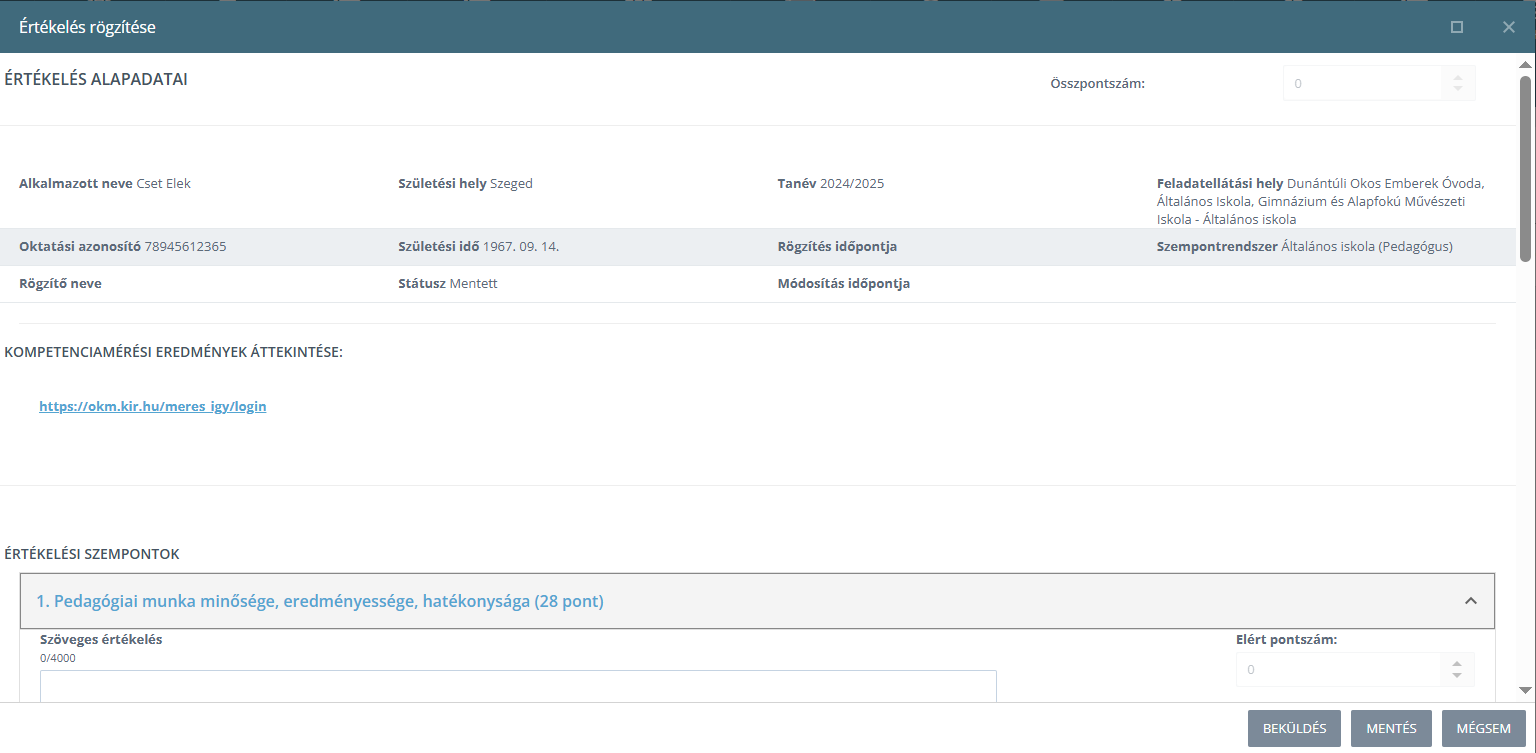Click the Rögzítő neve label
Screen dimensions: 1536x753
60,284
